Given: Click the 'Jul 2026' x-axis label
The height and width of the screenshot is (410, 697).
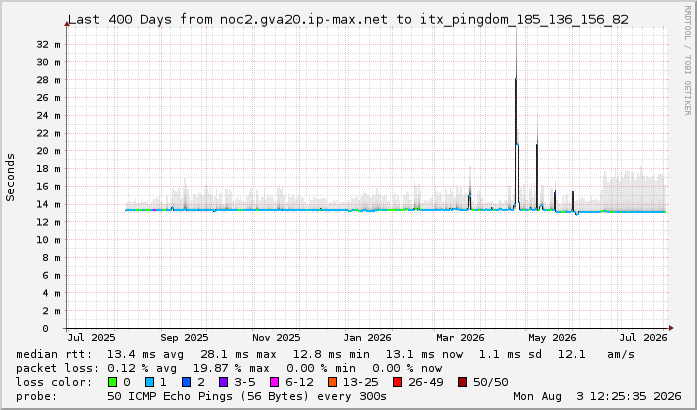Looking at the screenshot, I should coord(644,338).
